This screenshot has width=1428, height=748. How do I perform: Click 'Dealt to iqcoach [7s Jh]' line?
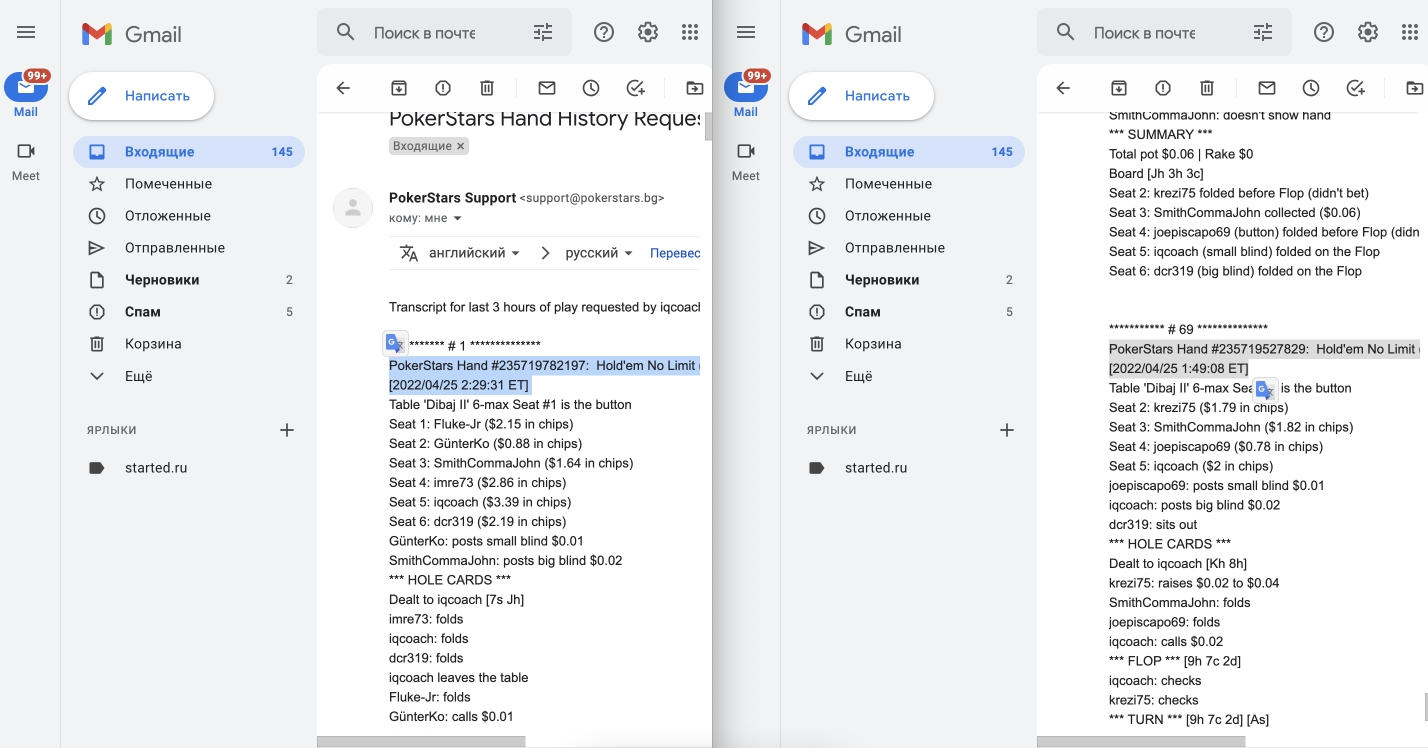tap(456, 600)
